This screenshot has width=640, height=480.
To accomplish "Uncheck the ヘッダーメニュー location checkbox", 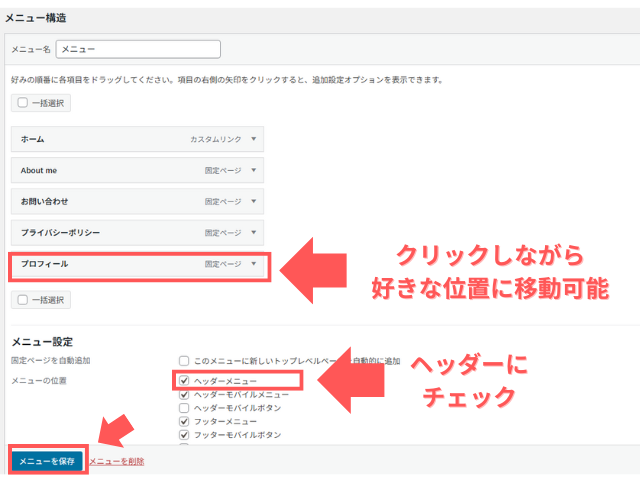I will click(184, 381).
